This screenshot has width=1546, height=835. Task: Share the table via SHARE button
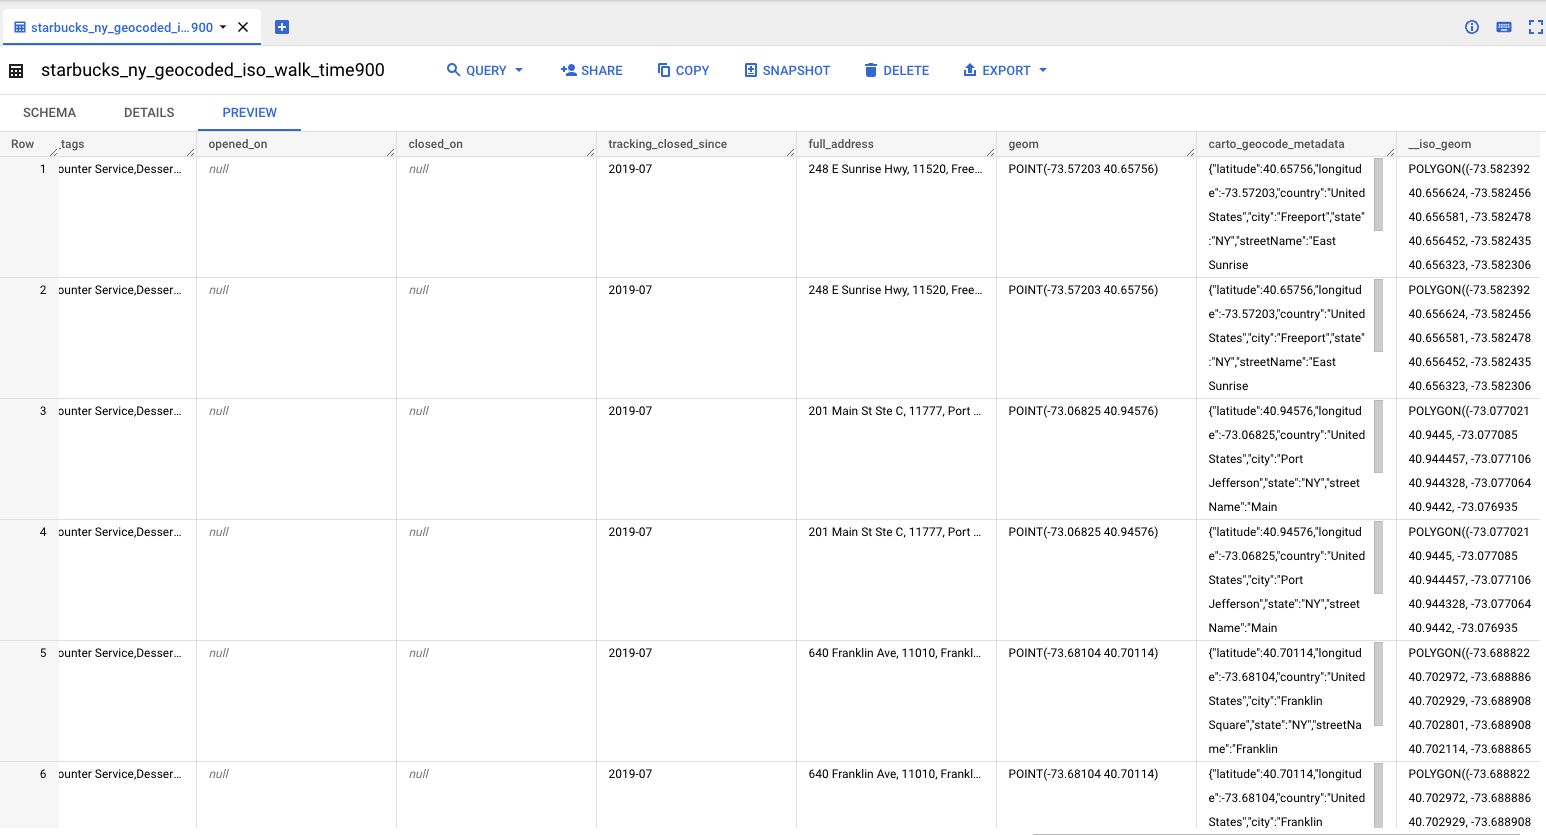pyautogui.click(x=591, y=70)
